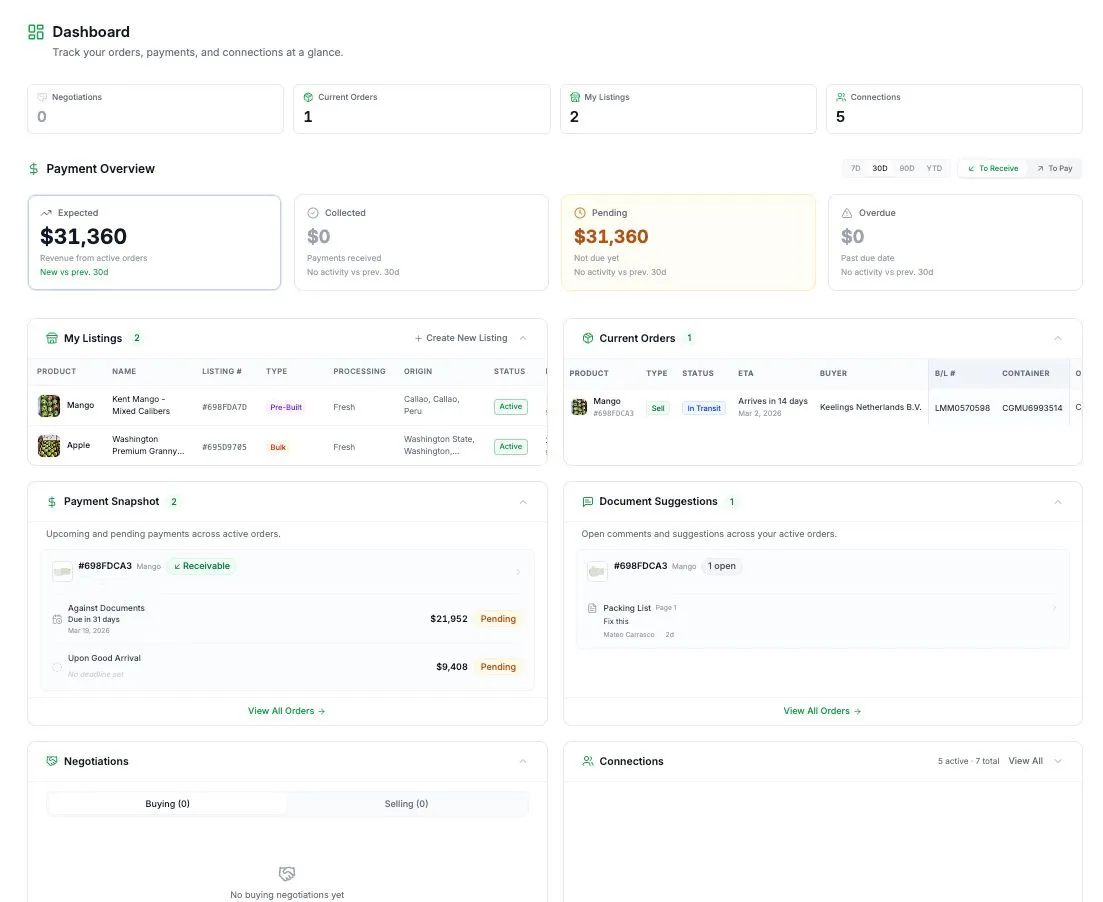
Task: Collapse the Payment Snapshot panel chevron
Action: tap(522, 502)
